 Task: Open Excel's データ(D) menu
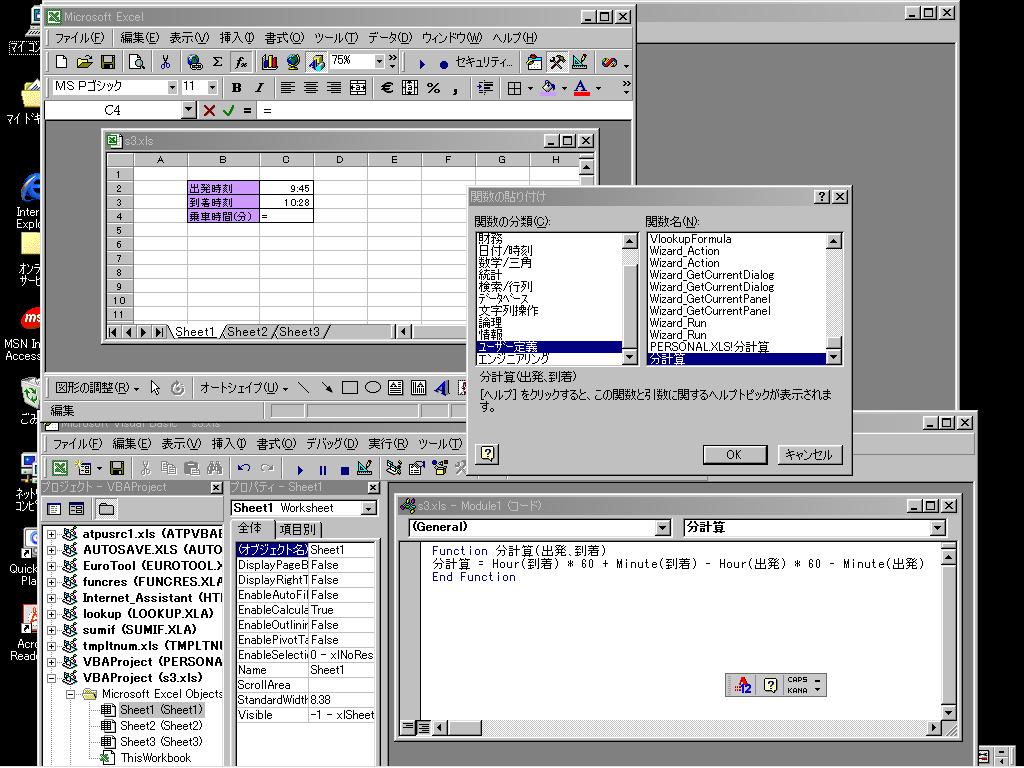pos(390,38)
